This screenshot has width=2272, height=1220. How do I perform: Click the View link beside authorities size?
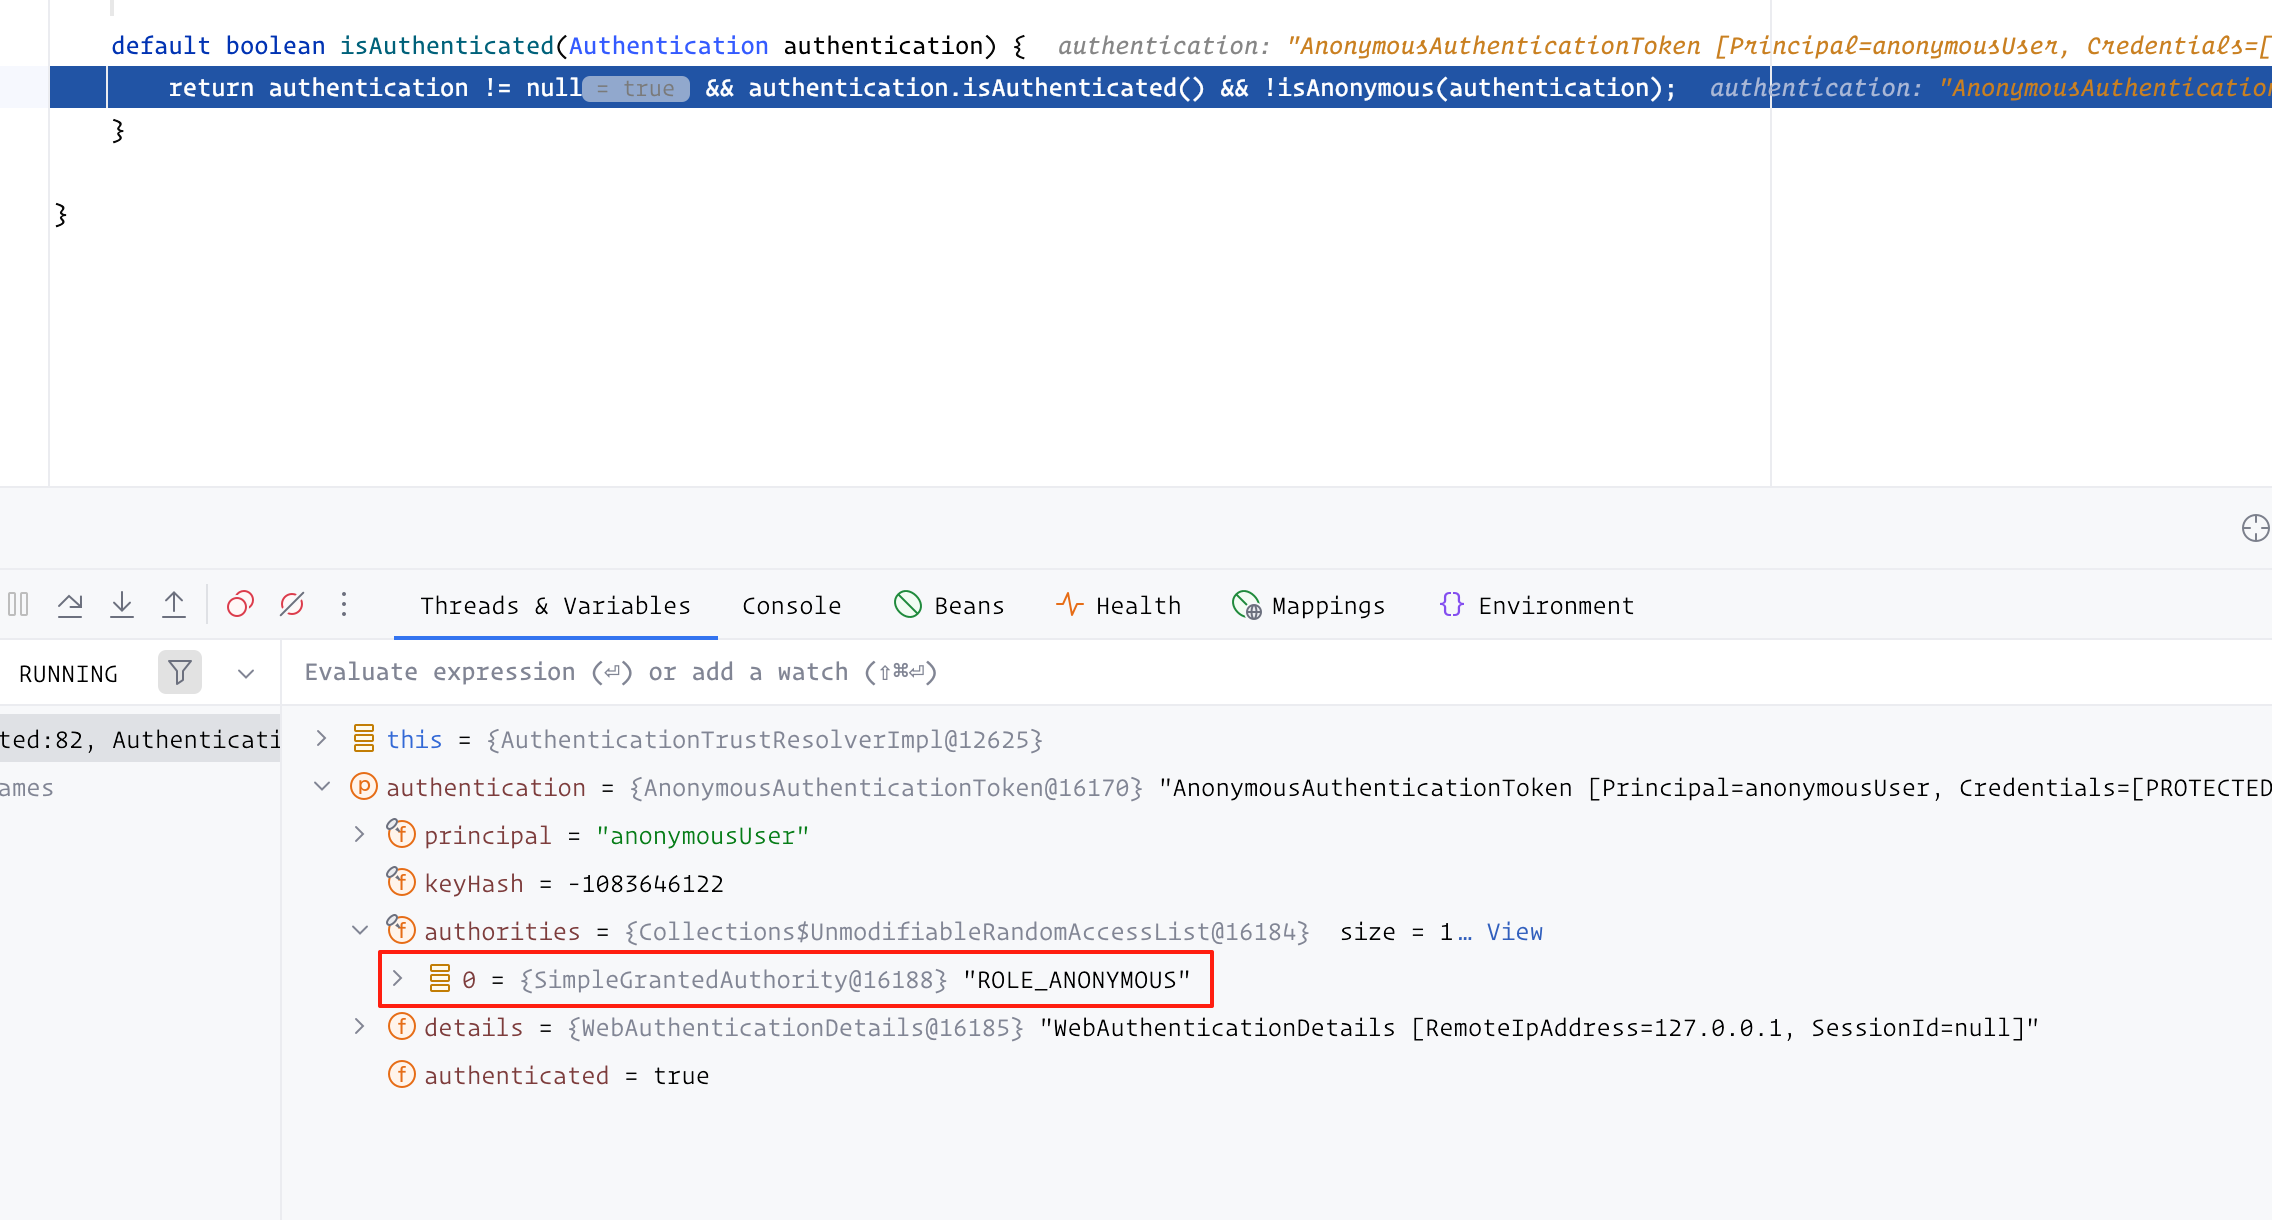pos(1514,932)
